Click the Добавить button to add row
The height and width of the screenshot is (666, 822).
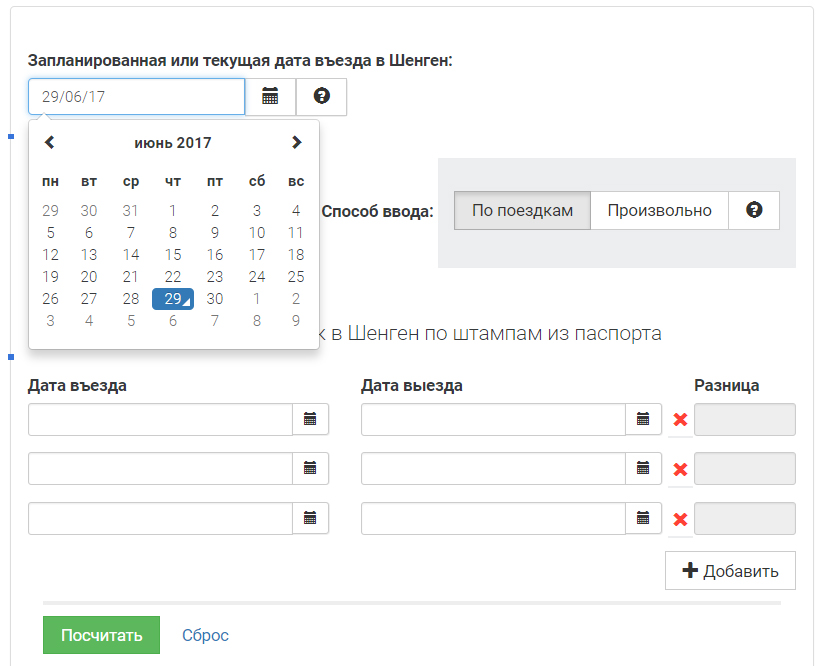click(730, 571)
